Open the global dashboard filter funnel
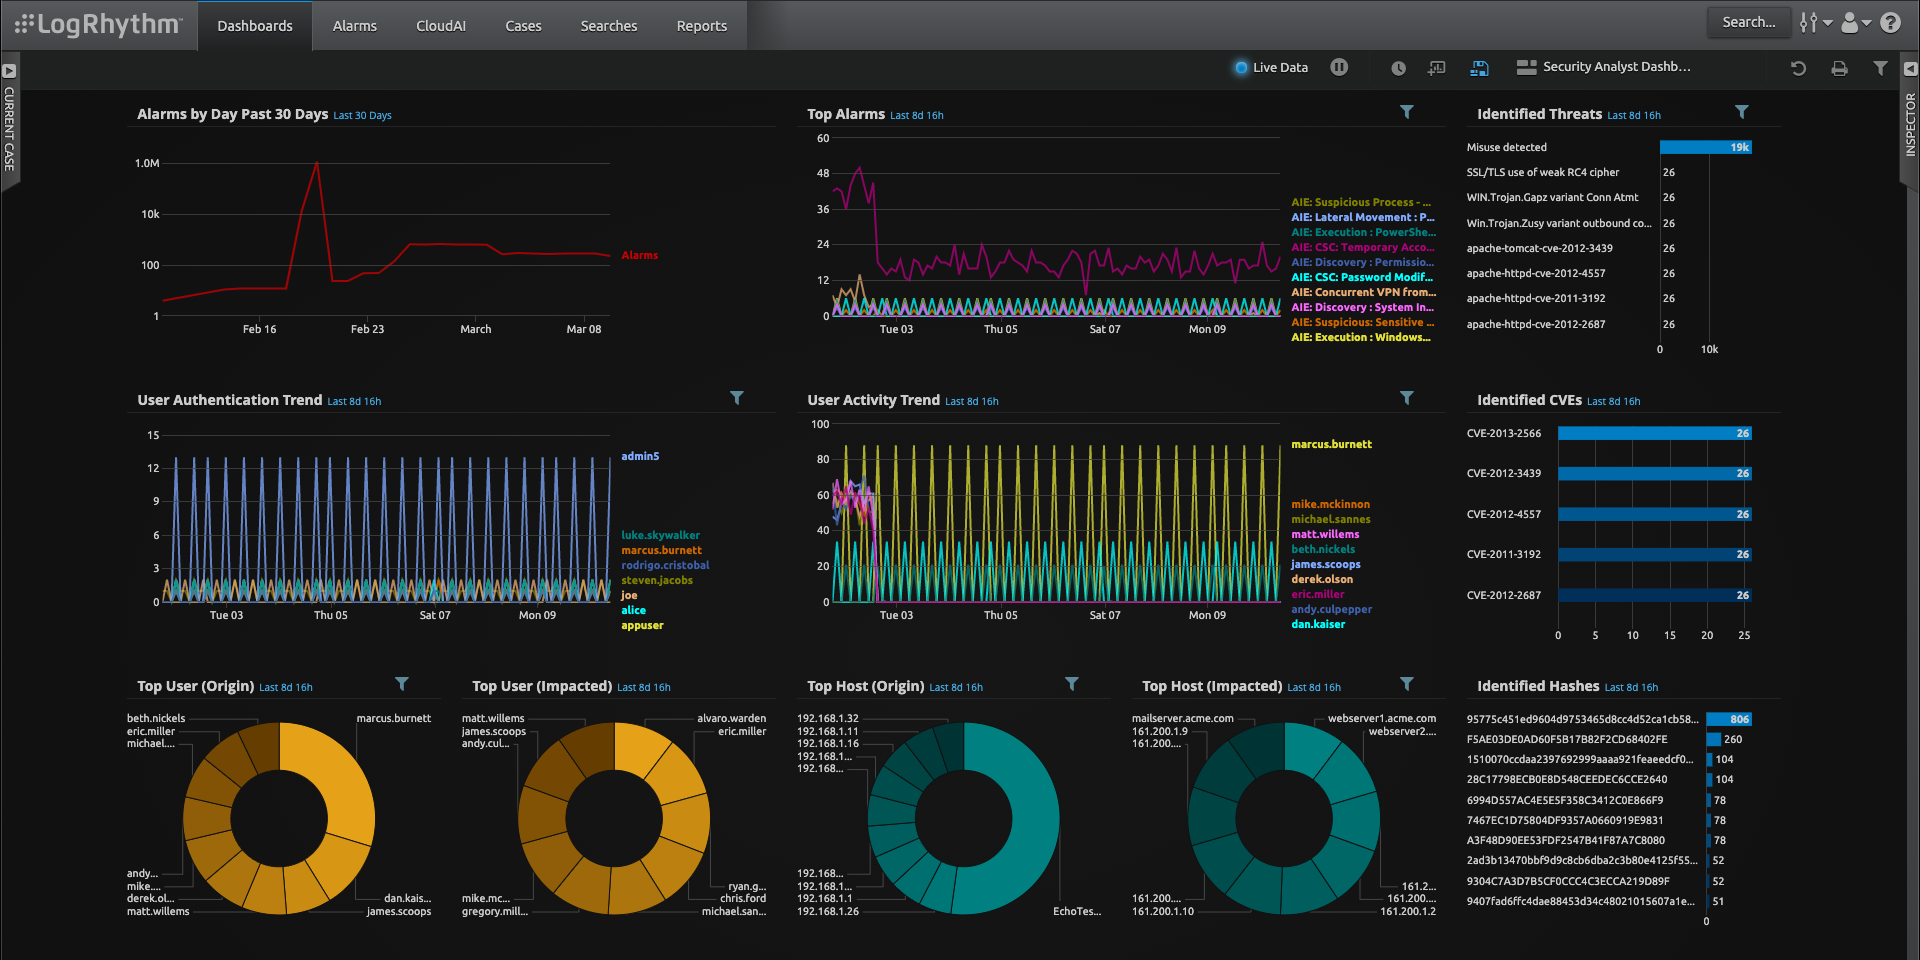1920x960 pixels. 1881,67
